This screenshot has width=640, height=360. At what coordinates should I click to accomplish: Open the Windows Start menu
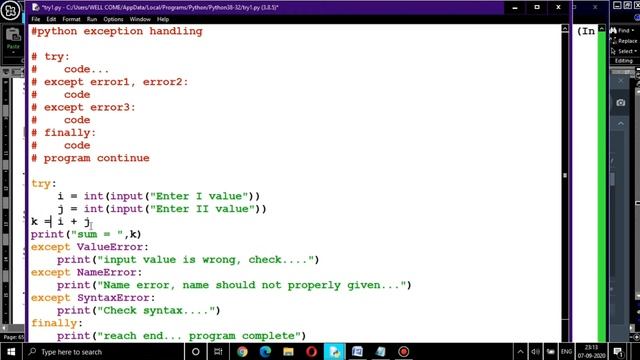[11, 351]
